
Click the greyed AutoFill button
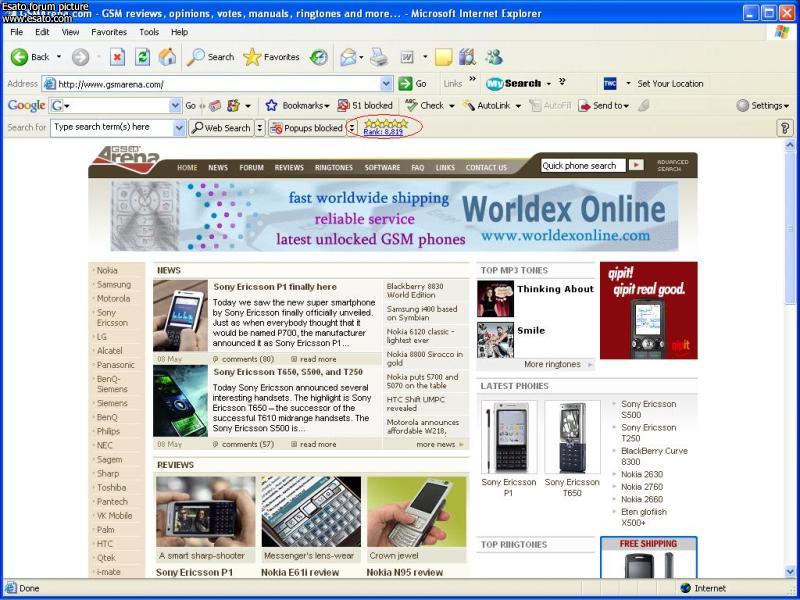pos(550,106)
